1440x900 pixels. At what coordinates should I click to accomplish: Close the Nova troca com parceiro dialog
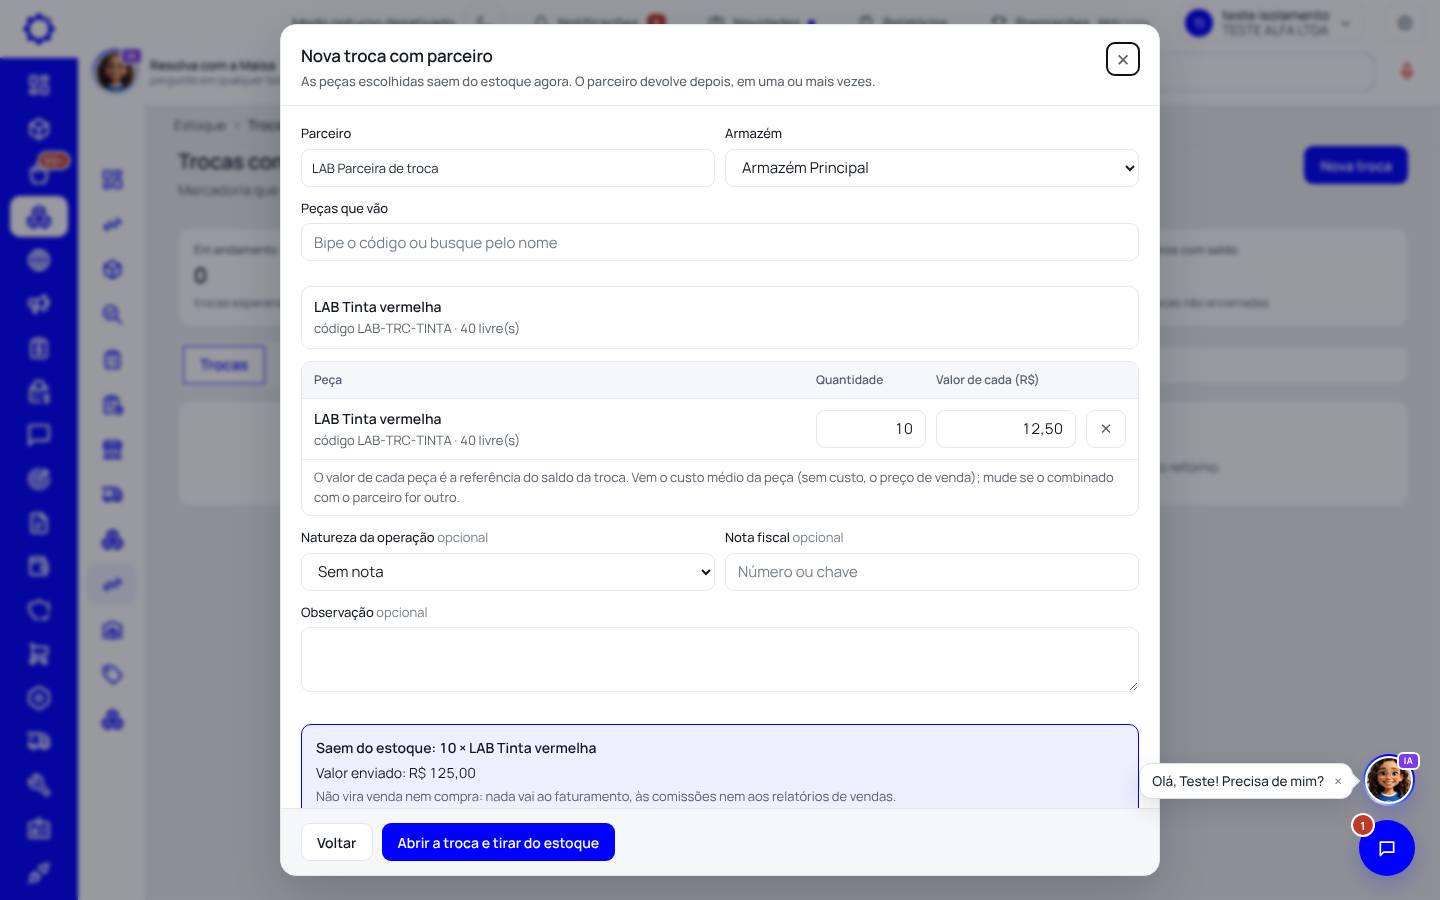tap(1122, 59)
